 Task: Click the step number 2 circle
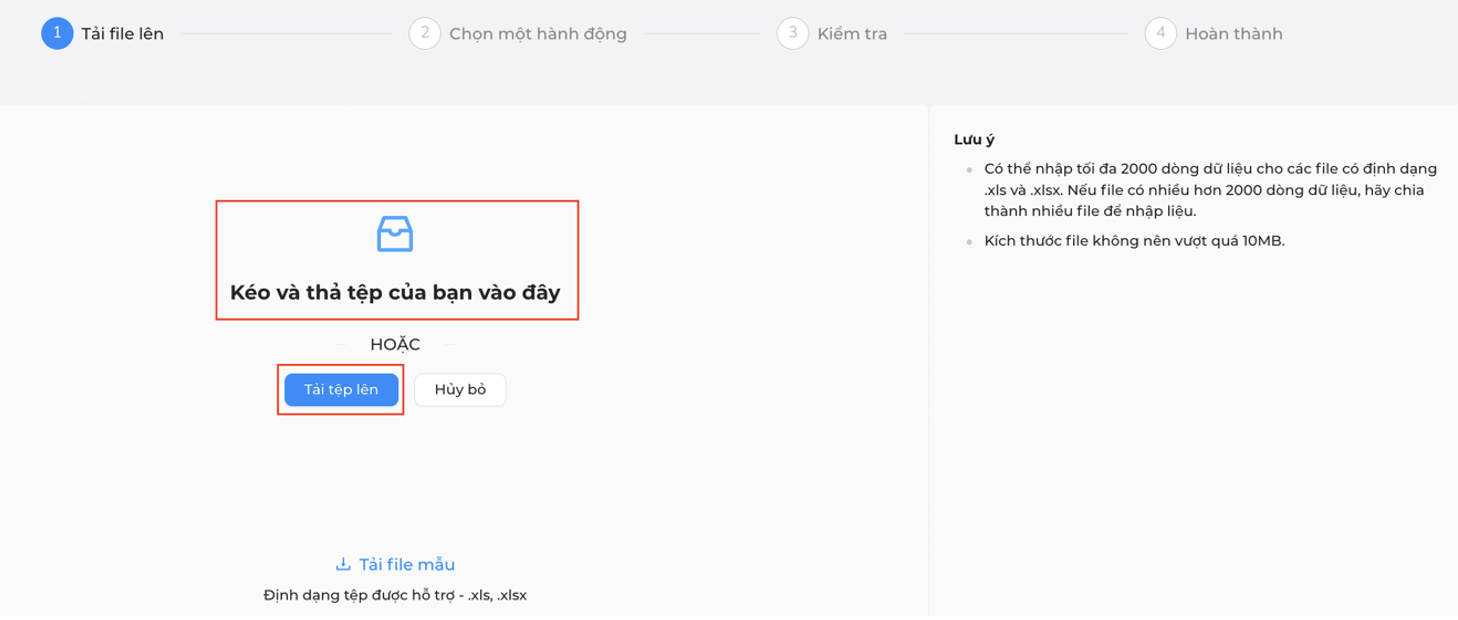pyautogui.click(x=425, y=33)
